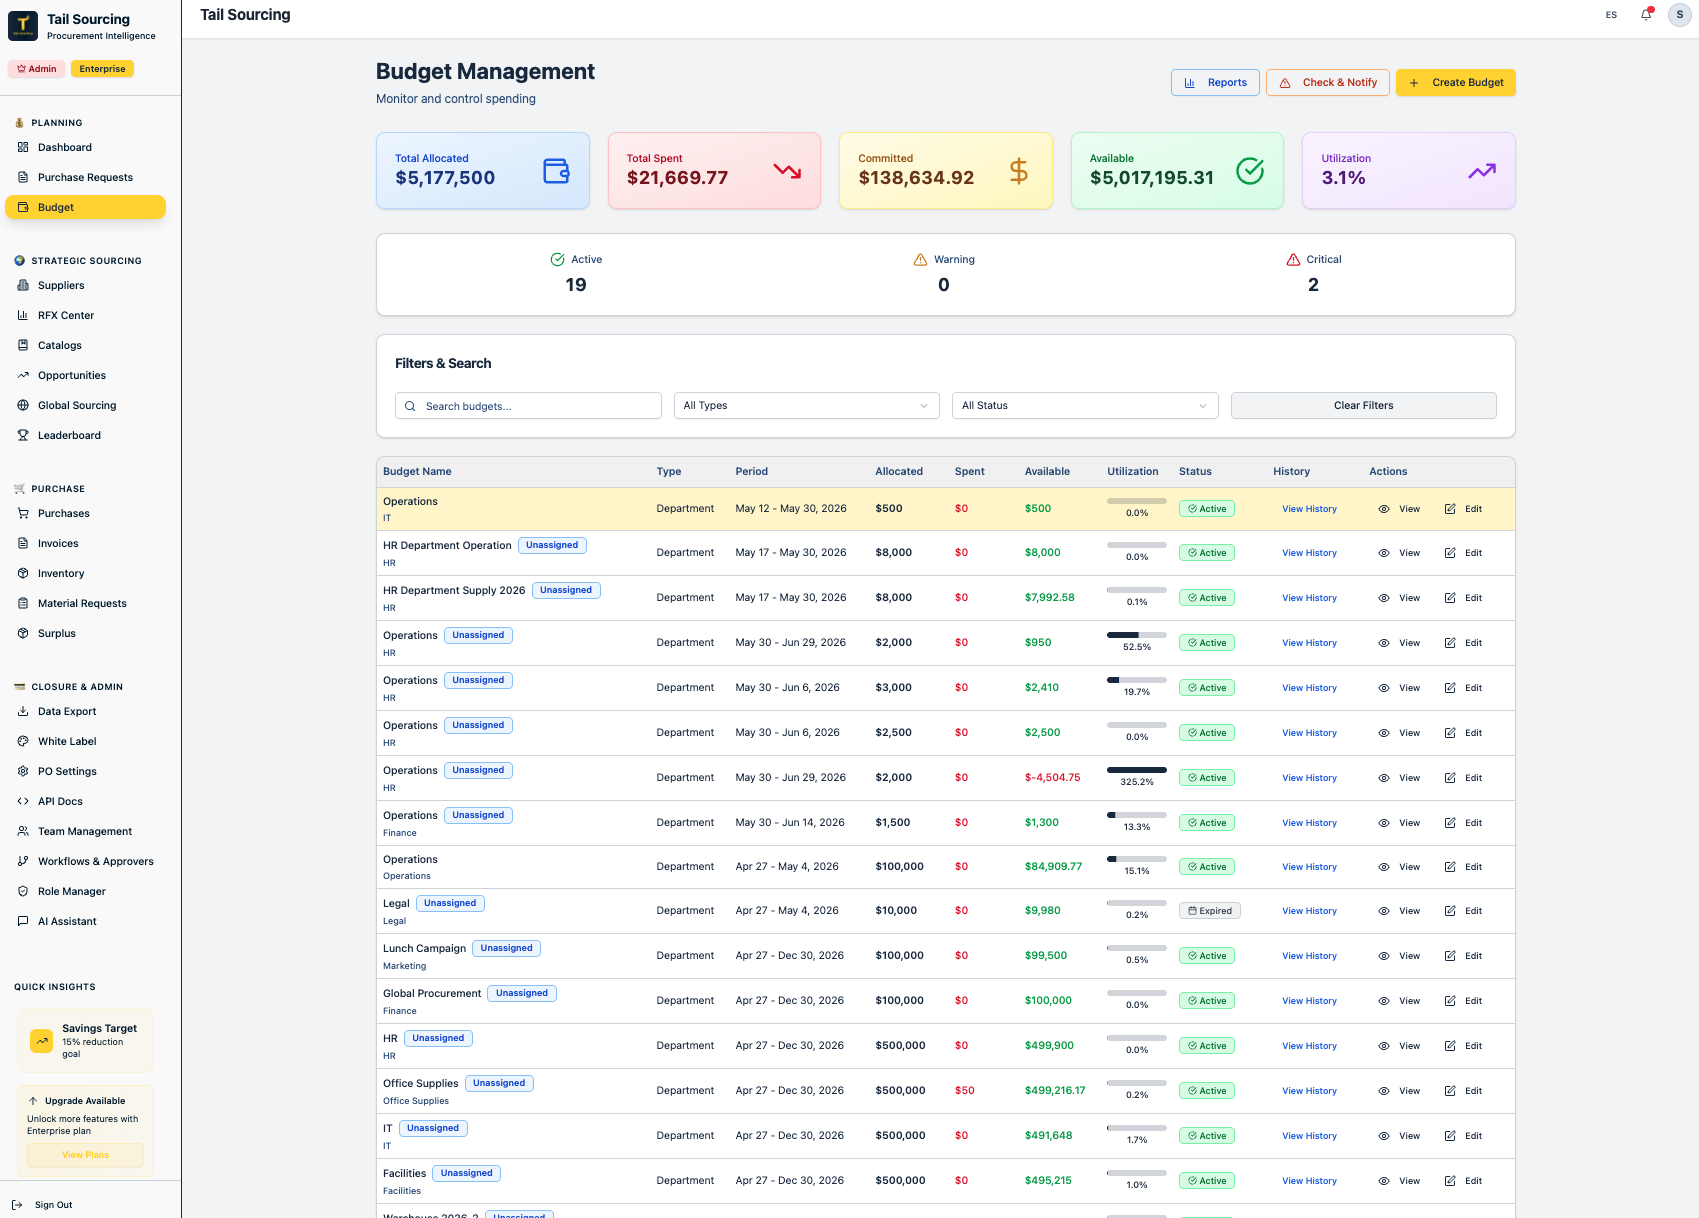This screenshot has height=1218, width=1699.
Task: Click the Active check icon in the status summary
Action: tap(558, 259)
